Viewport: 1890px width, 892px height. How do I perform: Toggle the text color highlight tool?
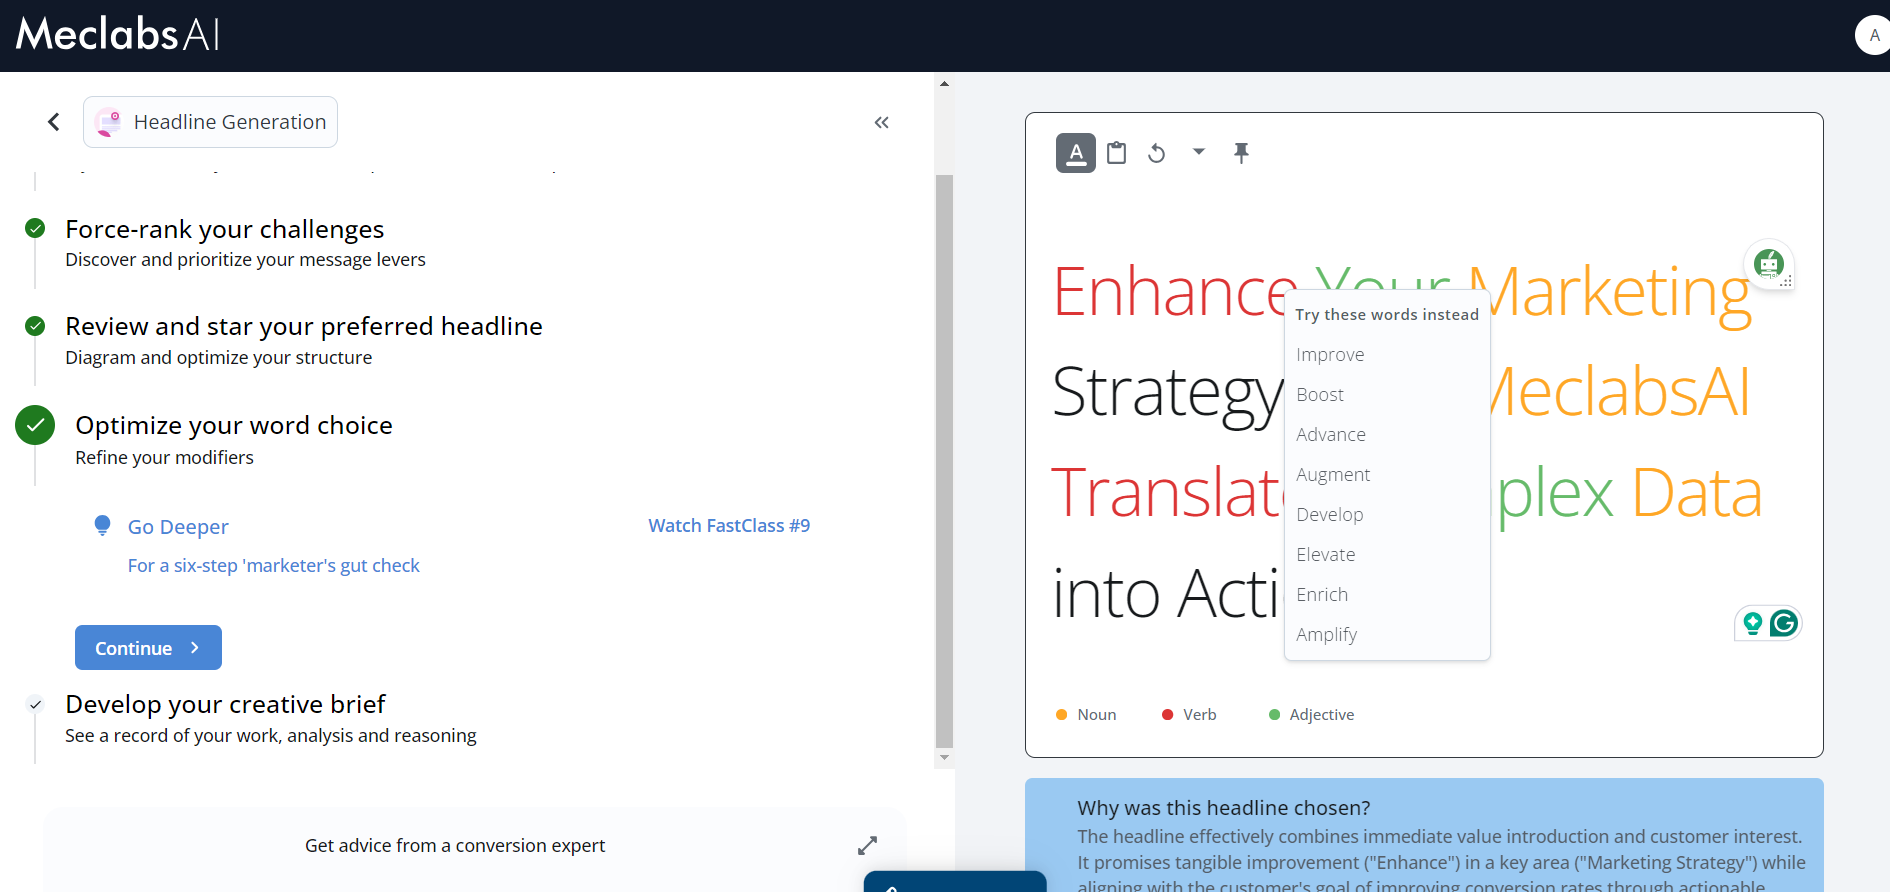coord(1076,153)
